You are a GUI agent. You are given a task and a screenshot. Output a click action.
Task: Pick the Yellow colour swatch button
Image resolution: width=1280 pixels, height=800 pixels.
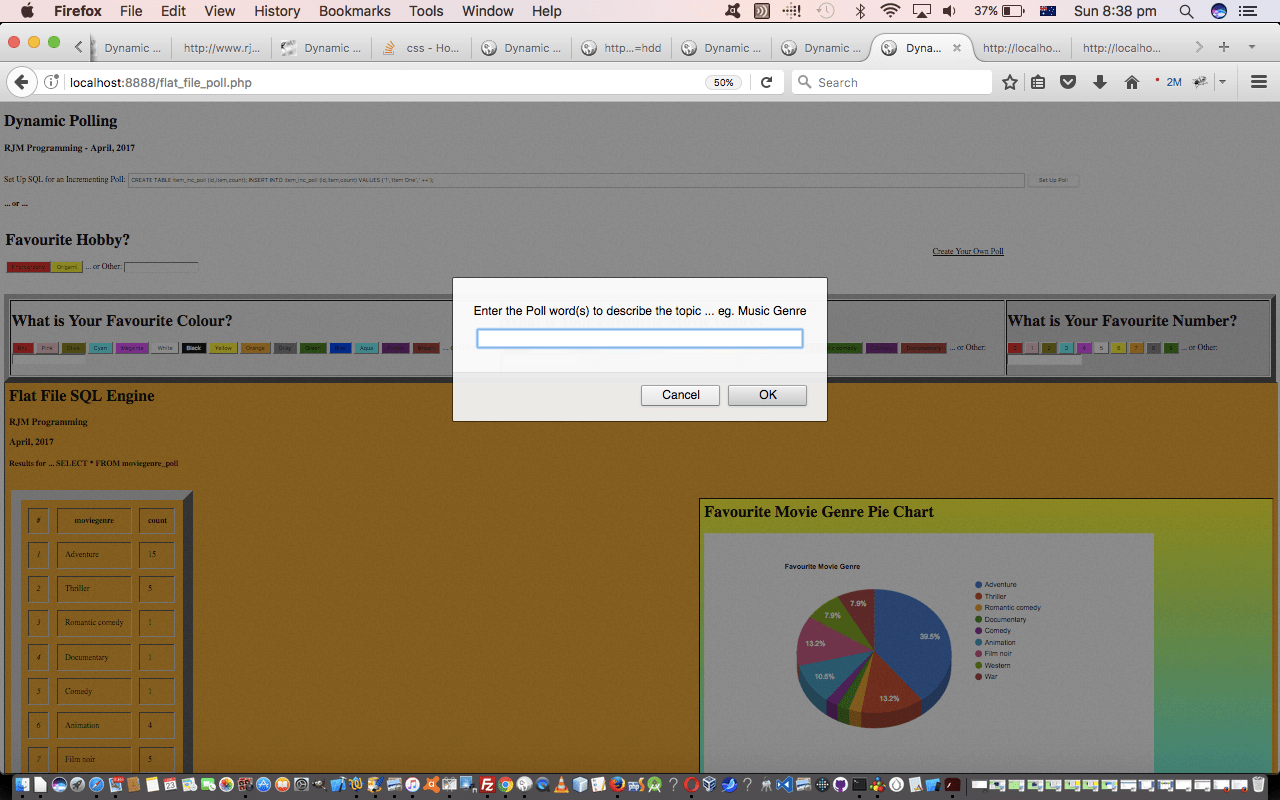click(223, 348)
